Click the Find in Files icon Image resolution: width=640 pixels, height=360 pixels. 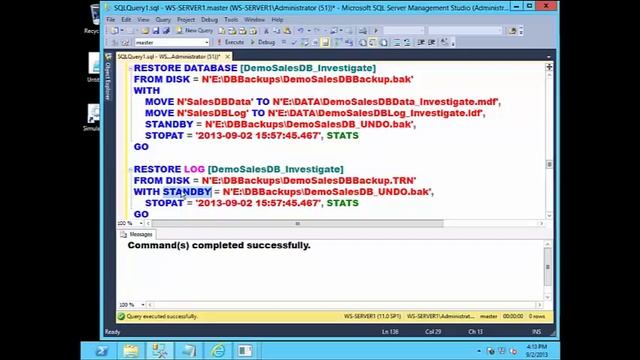[x=512, y=31]
